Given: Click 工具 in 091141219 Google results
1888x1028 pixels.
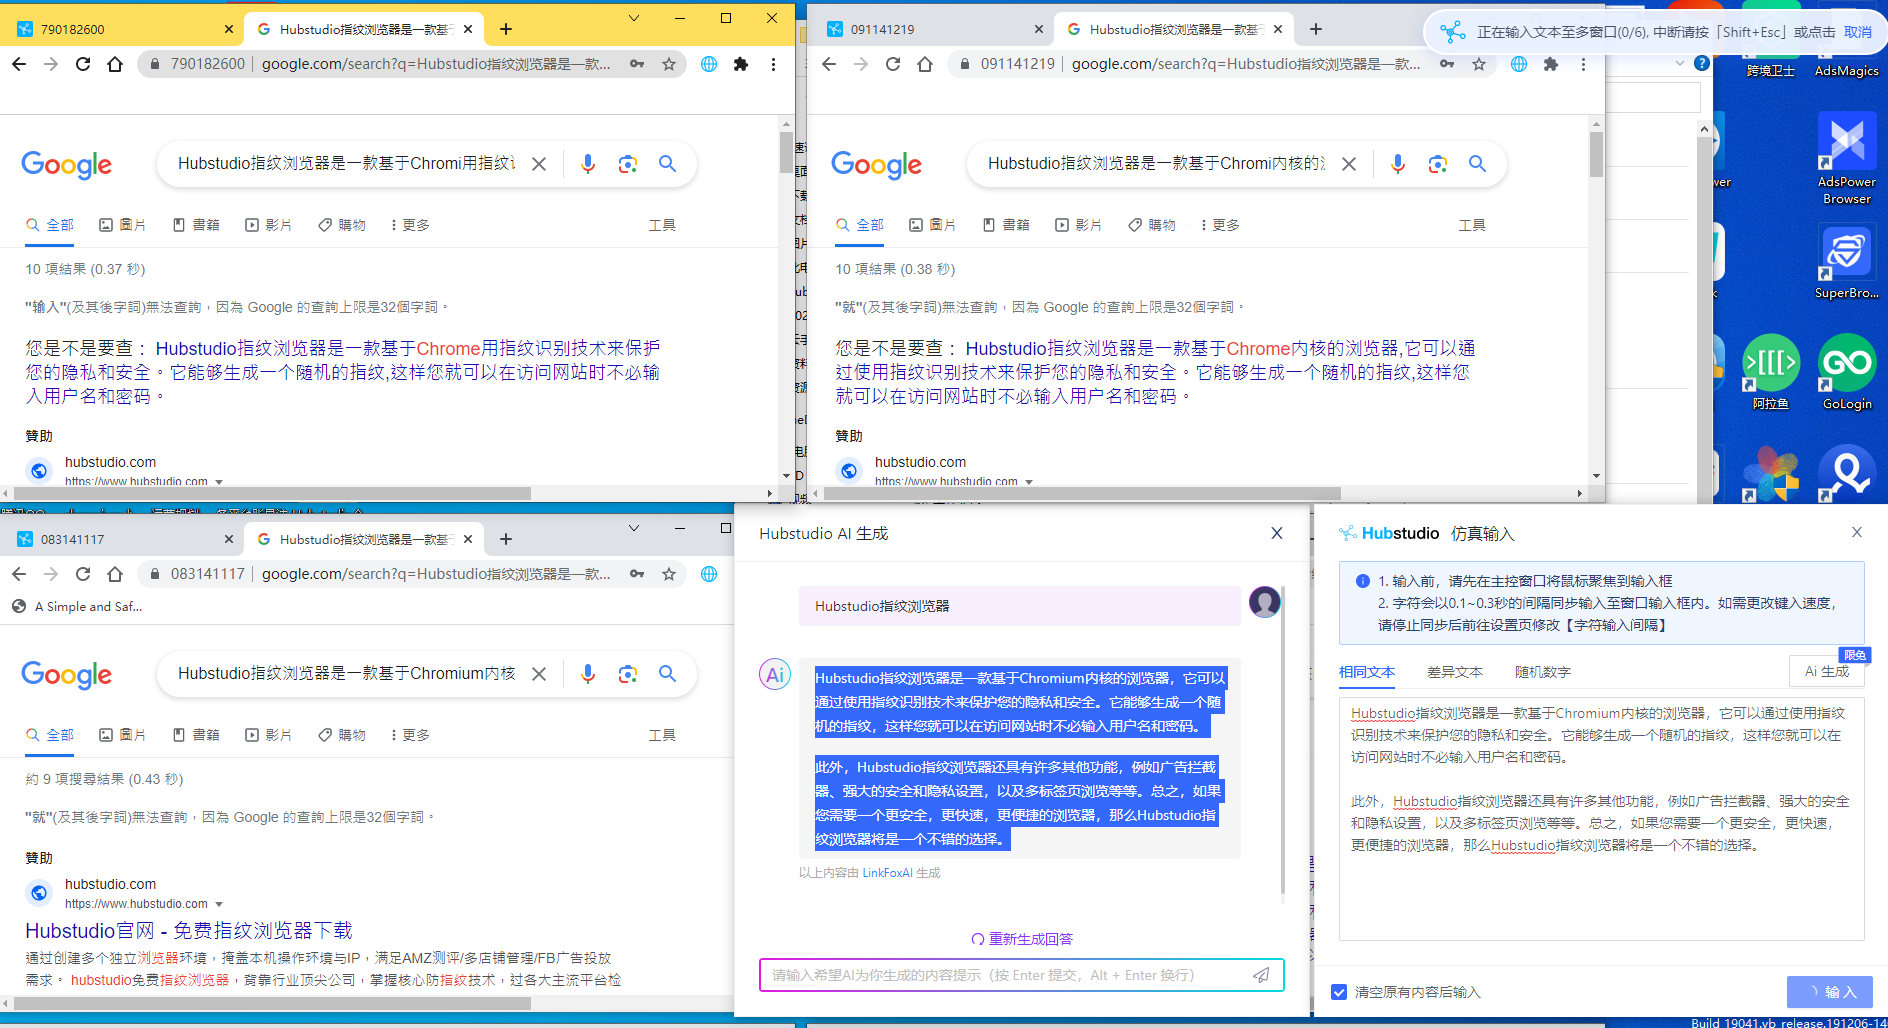Looking at the screenshot, I should tap(1472, 225).
